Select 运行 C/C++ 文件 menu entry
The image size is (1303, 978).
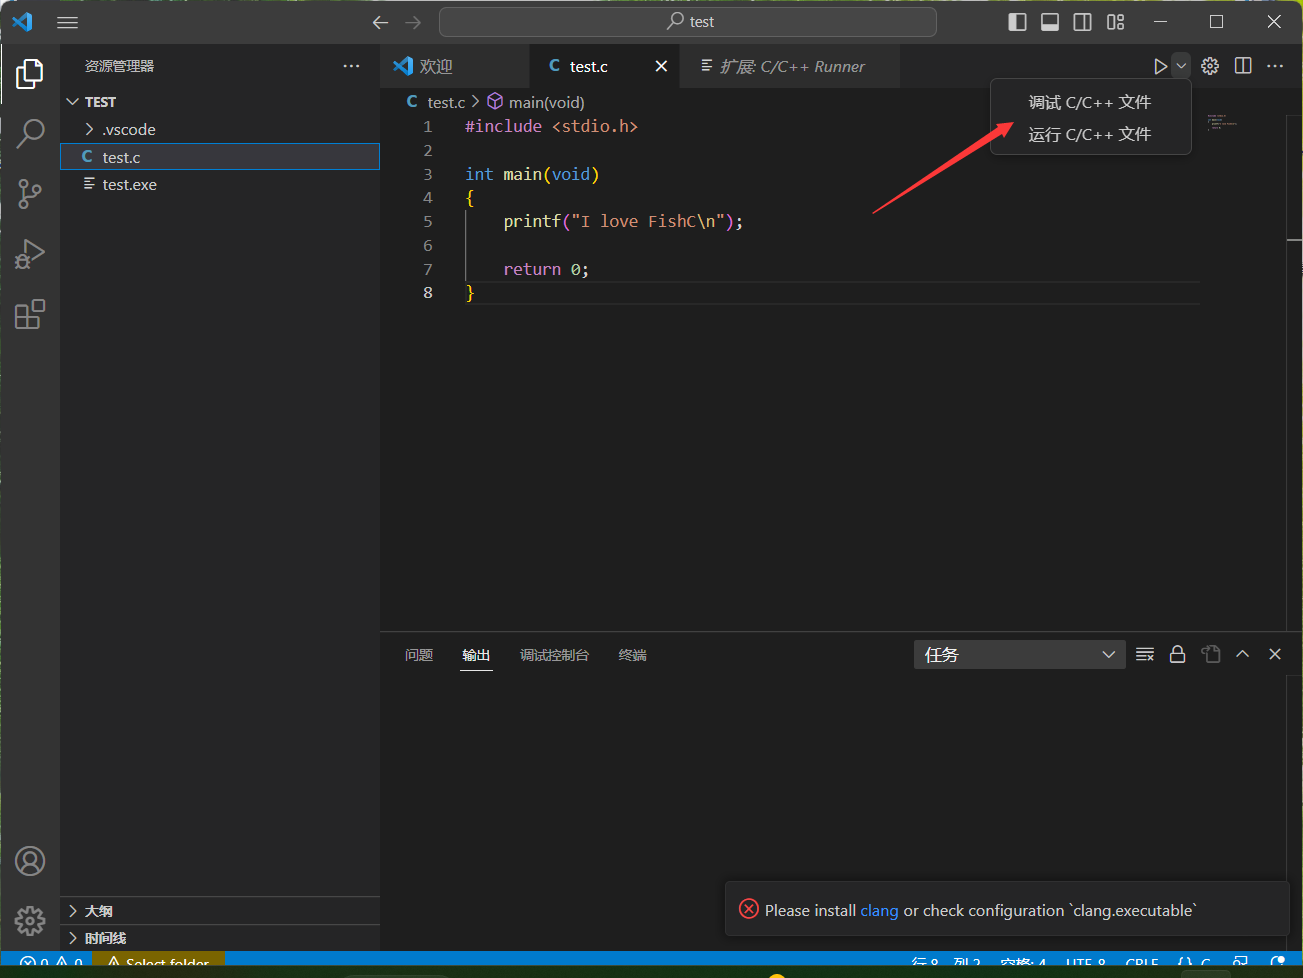point(1090,134)
